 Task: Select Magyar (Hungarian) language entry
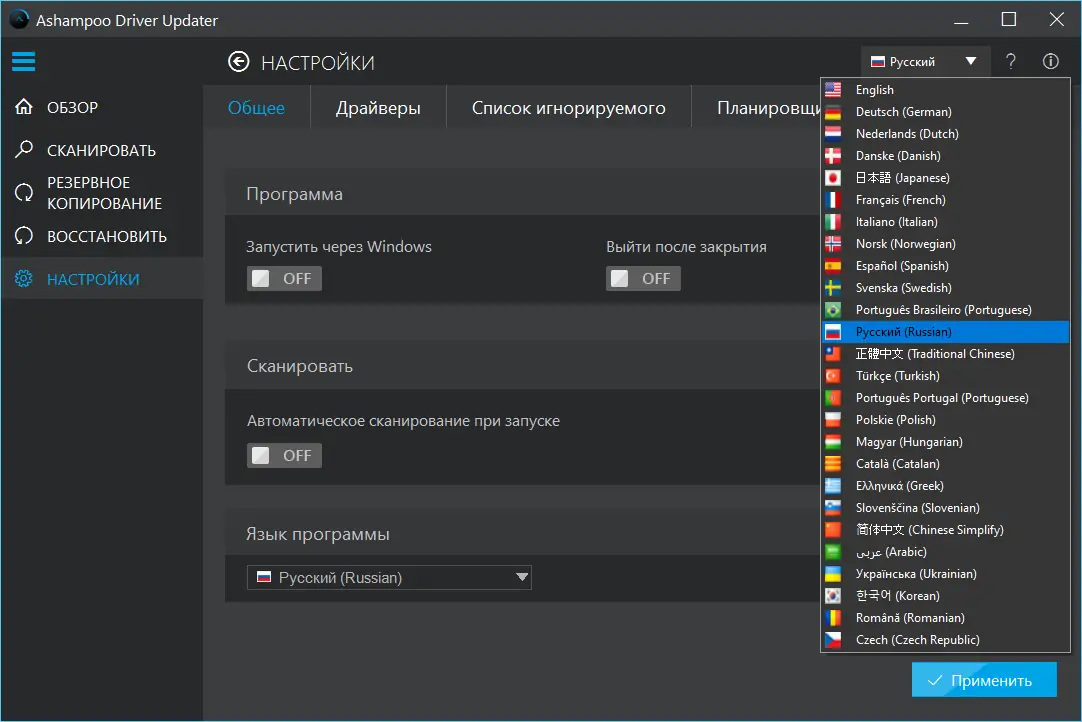tap(945, 442)
